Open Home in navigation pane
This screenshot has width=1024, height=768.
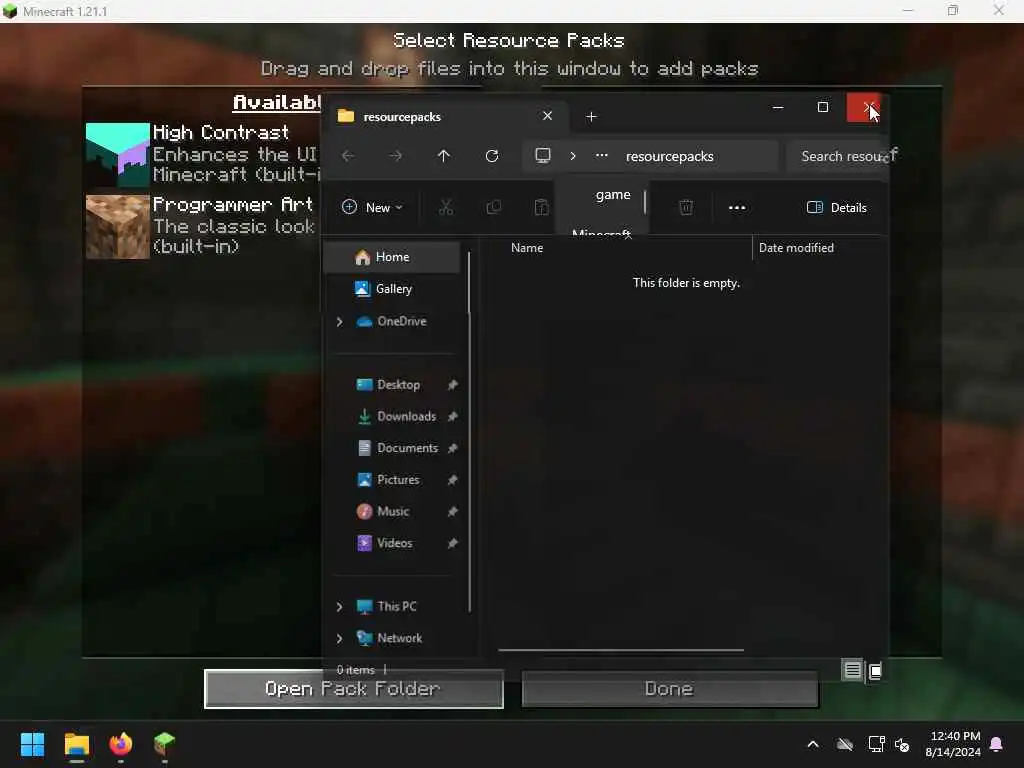pos(392,257)
